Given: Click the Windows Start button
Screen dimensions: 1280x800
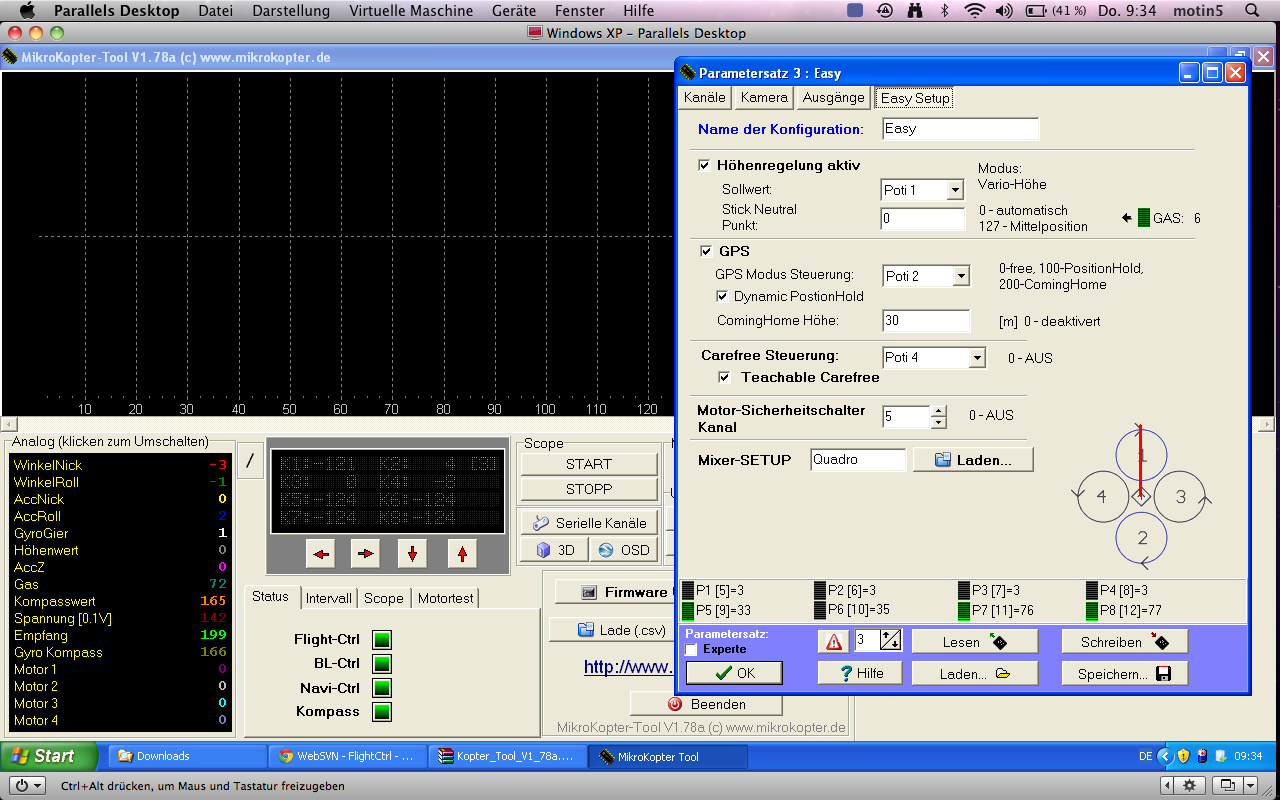Looking at the screenshot, I should coord(49,756).
